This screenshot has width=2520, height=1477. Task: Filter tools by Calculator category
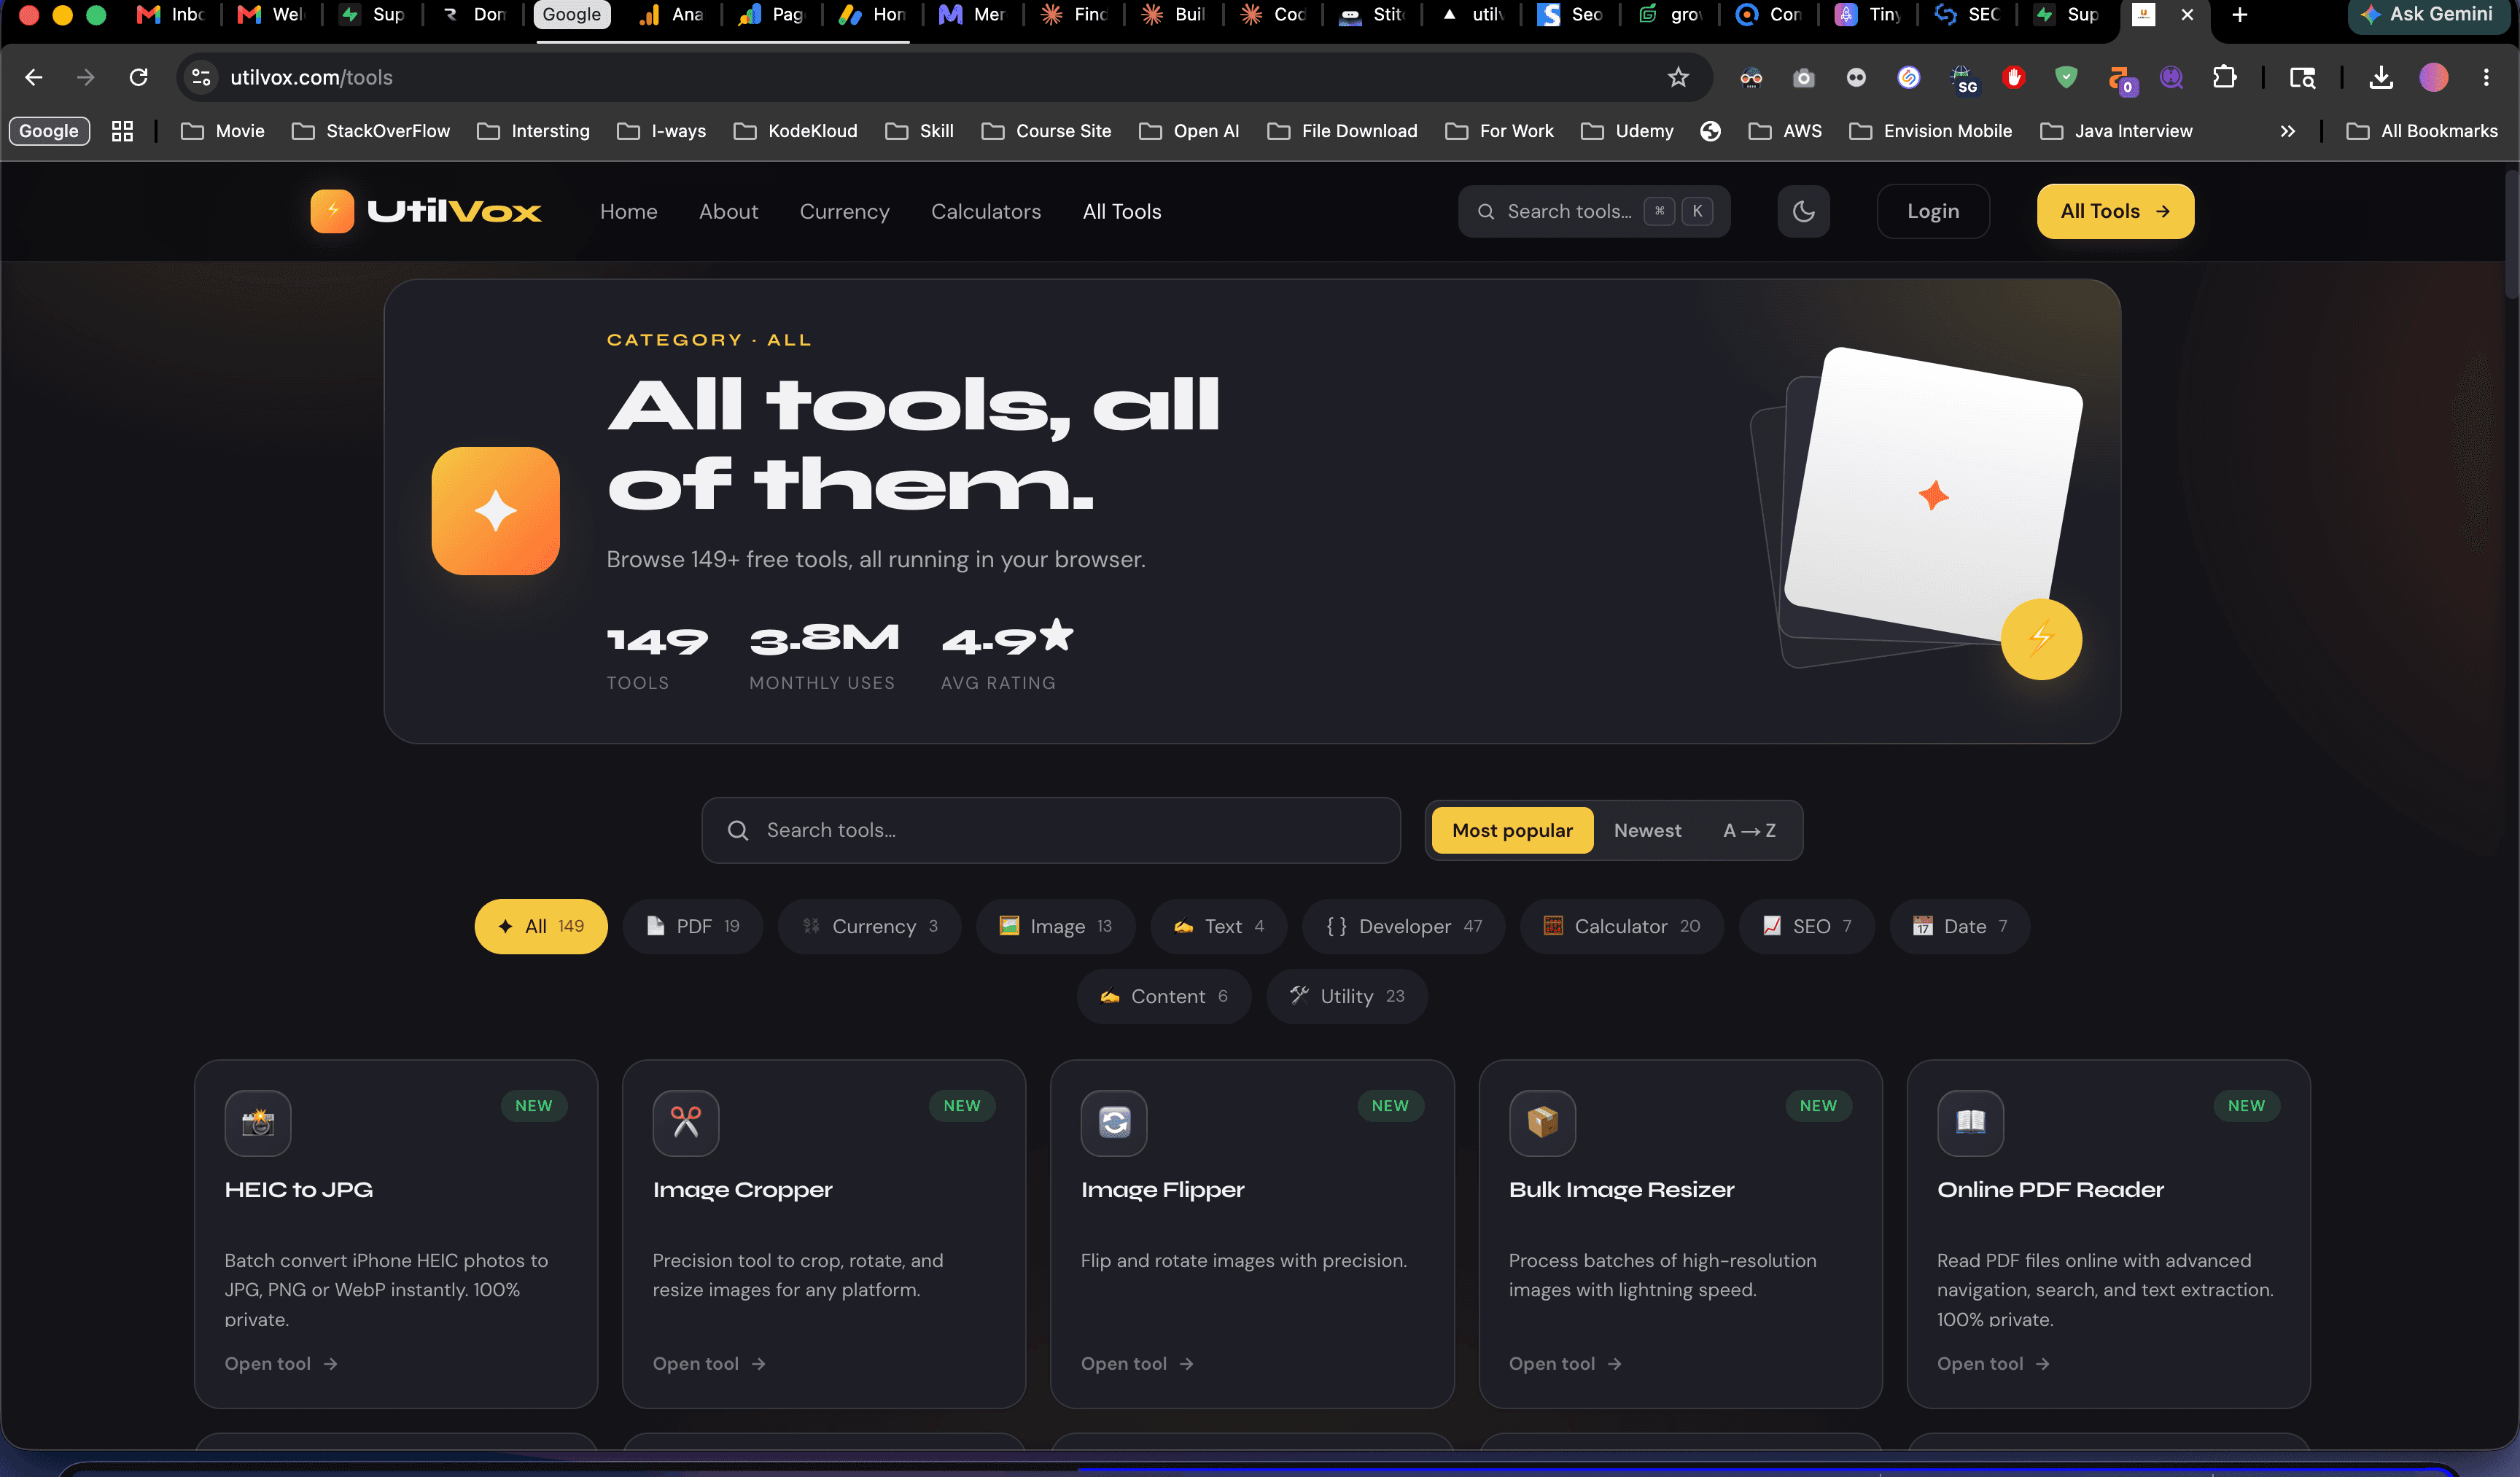1621,926
